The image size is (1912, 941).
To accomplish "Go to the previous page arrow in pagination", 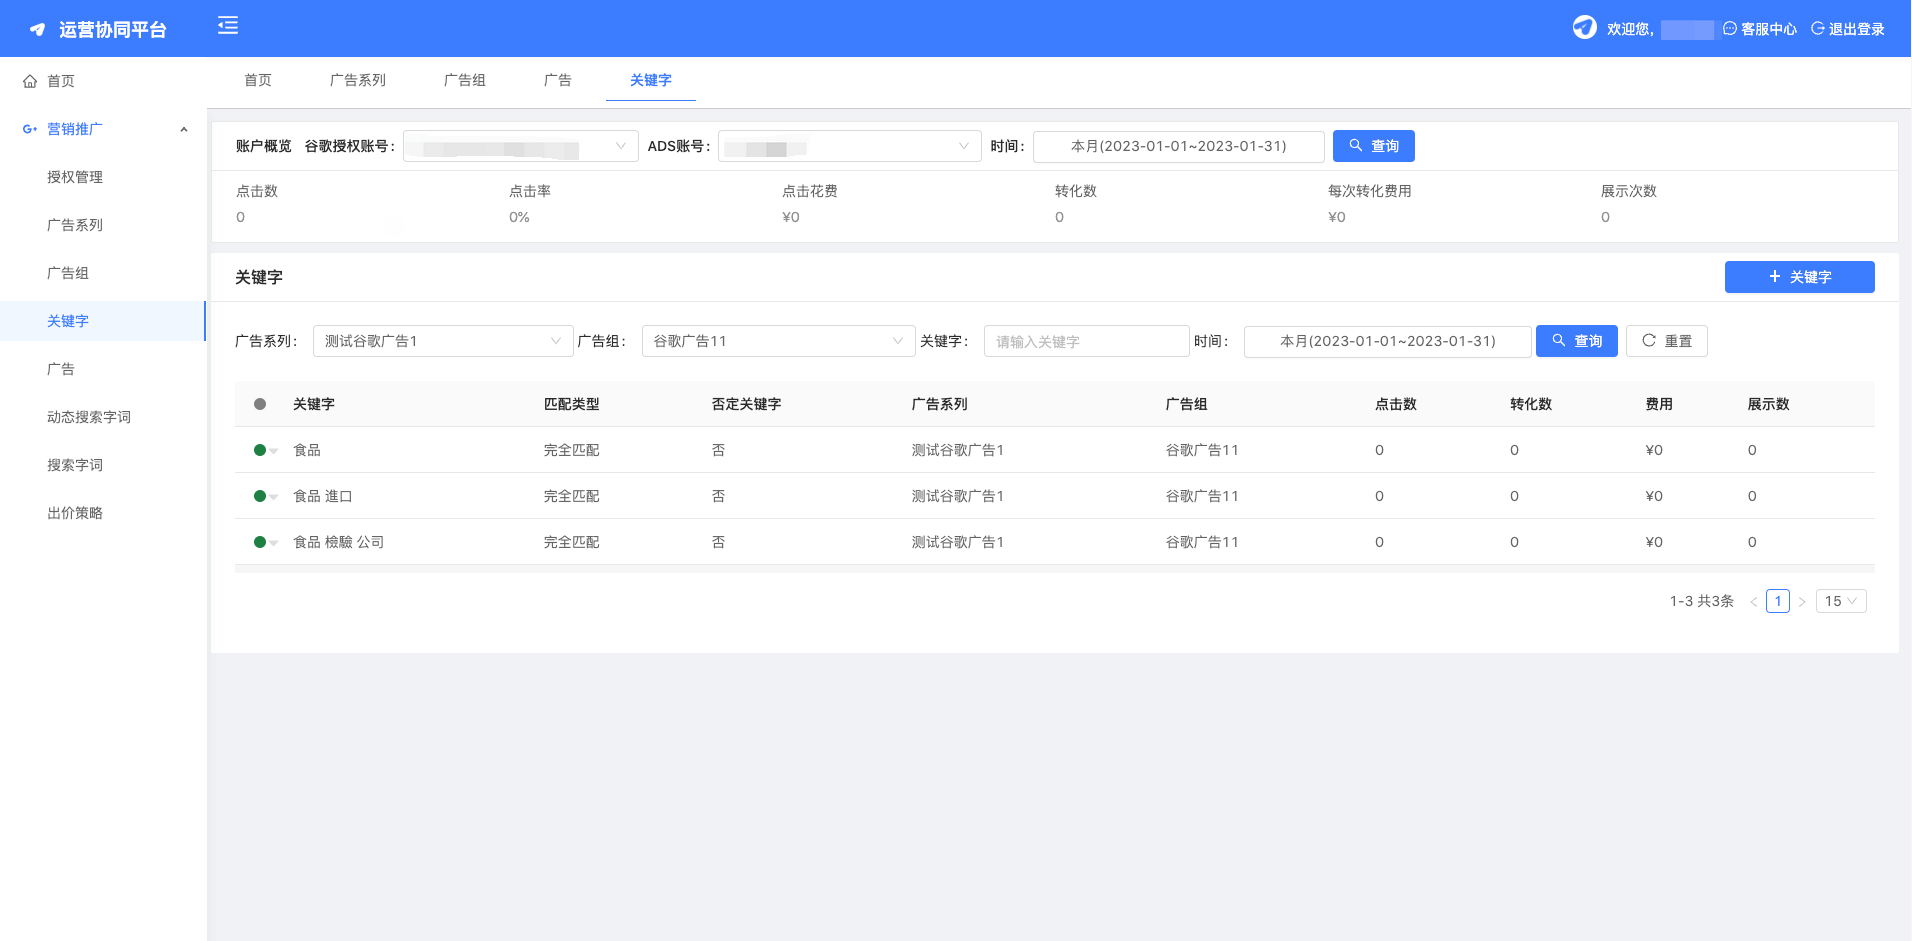I will tap(1753, 602).
